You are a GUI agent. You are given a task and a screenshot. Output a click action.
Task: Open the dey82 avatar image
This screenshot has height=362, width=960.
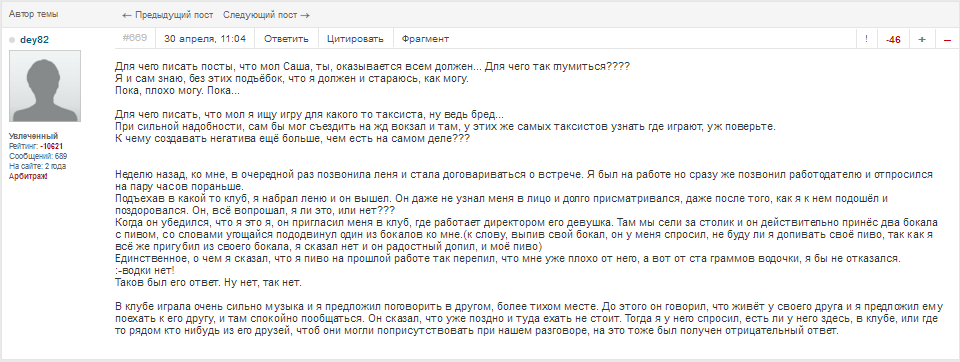(x=45, y=86)
